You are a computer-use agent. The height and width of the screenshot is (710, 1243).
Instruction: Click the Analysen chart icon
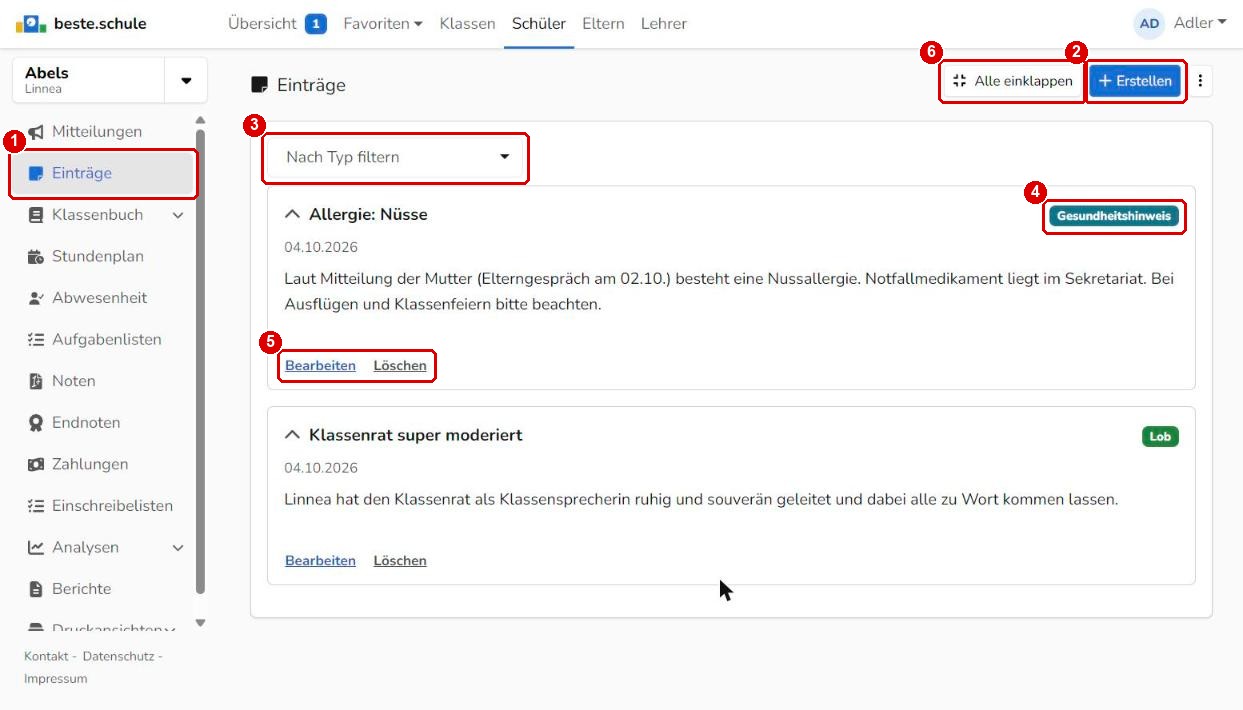click(x=36, y=548)
